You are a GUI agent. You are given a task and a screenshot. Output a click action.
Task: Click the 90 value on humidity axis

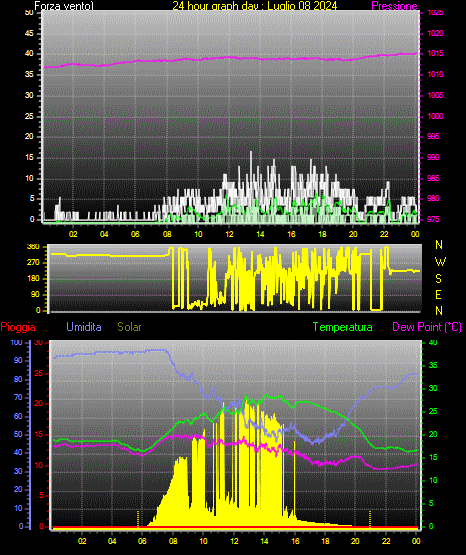(18, 361)
